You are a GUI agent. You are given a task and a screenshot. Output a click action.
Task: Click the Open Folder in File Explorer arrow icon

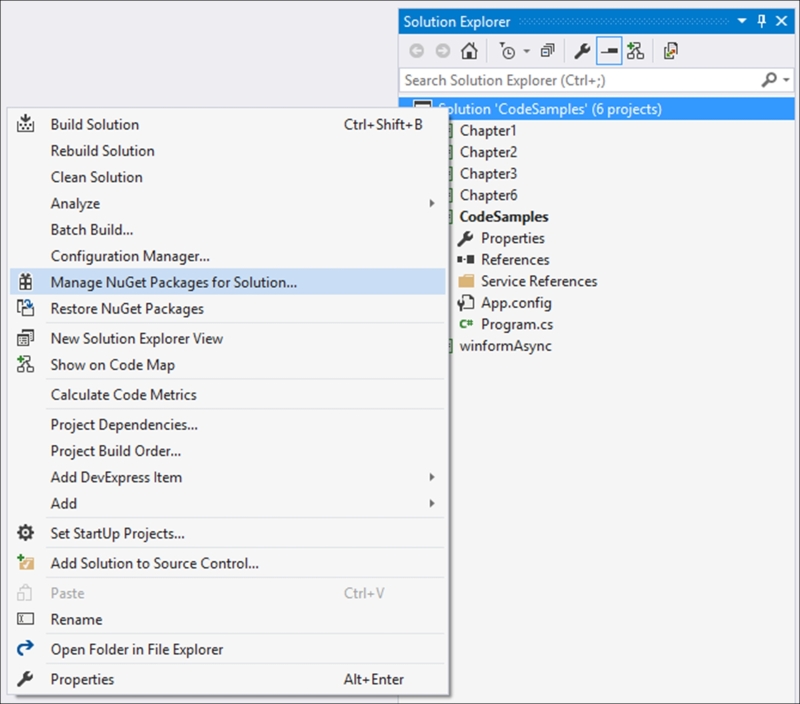[x=26, y=648]
